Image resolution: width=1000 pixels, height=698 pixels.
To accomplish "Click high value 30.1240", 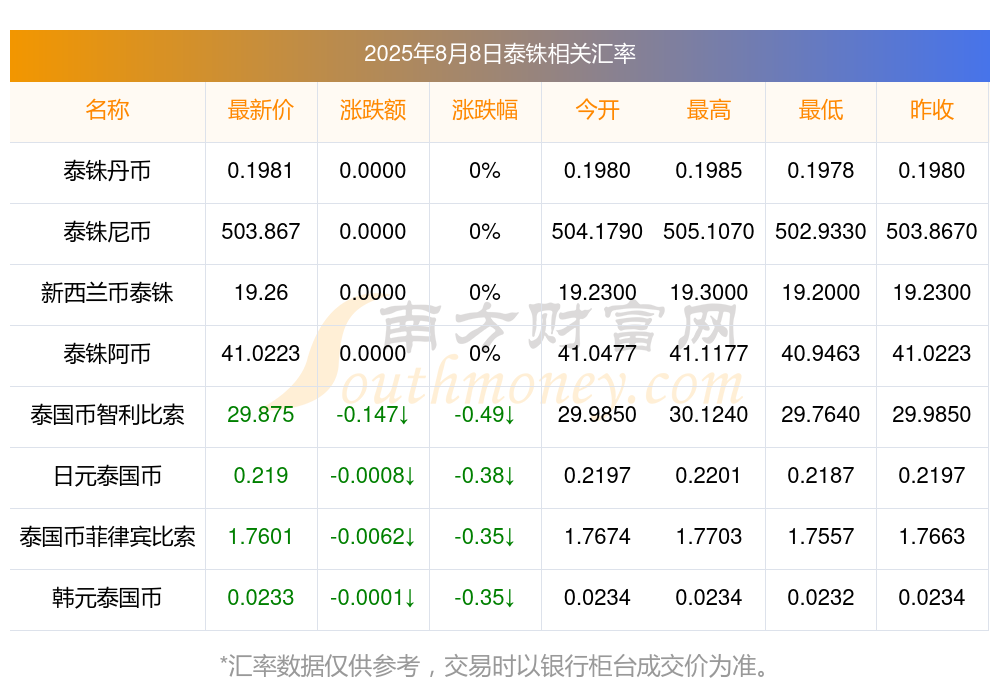I will click(709, 415).
